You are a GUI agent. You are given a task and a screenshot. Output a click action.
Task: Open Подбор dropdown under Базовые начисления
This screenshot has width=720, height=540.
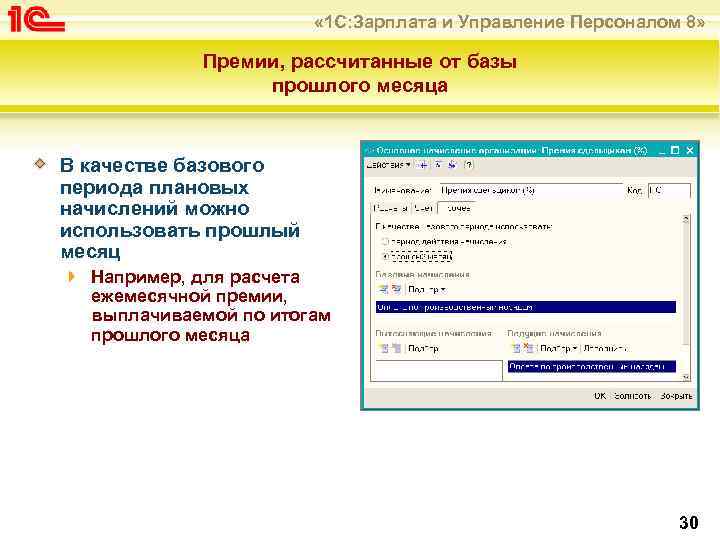pyautogui.click(x=427, y=290)
